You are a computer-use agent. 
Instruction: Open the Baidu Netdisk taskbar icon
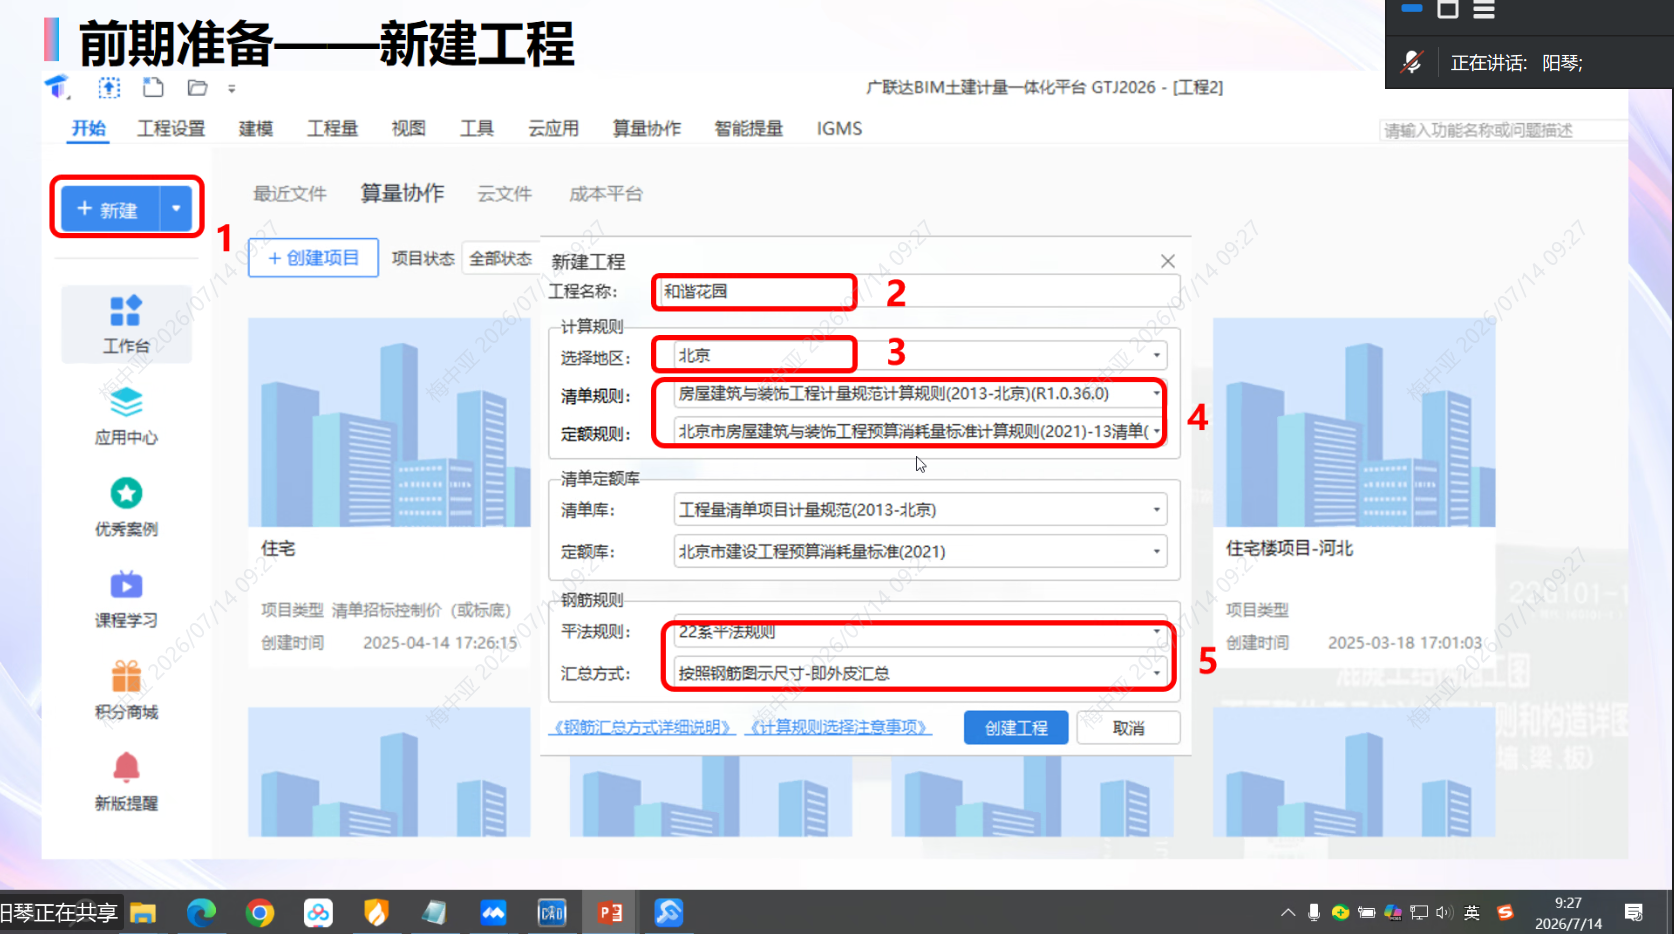click(x=318, y=912)
